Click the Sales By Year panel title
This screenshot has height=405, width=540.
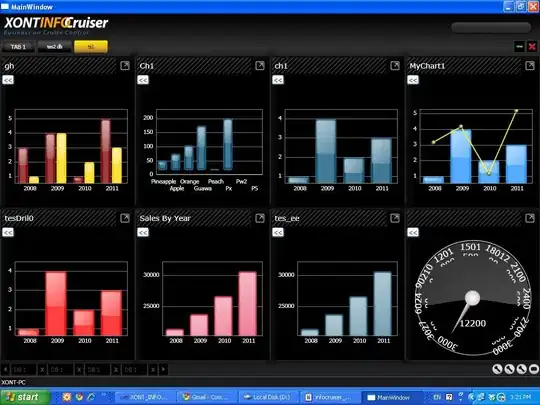[165, 218]
